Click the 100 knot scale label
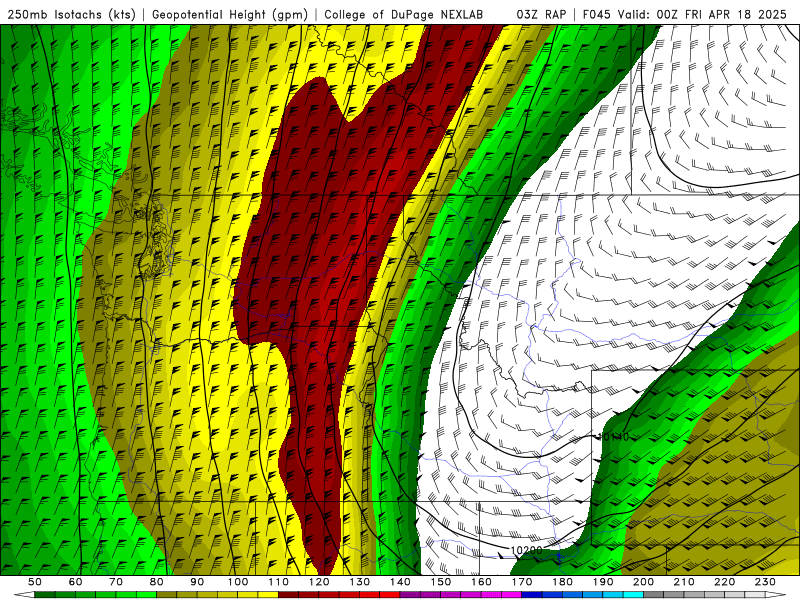Viewport: 800px width, 600px height. (238, 582)
